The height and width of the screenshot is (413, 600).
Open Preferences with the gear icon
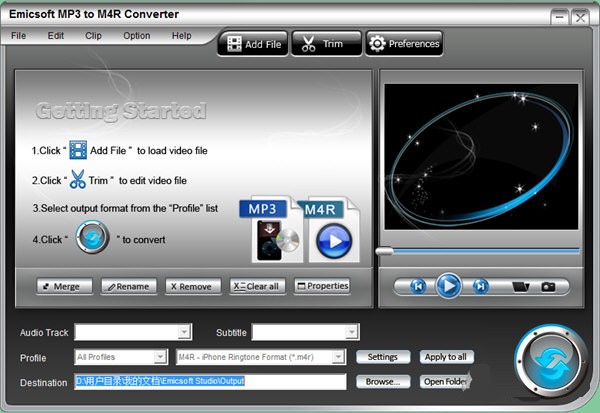coord(404,44)
